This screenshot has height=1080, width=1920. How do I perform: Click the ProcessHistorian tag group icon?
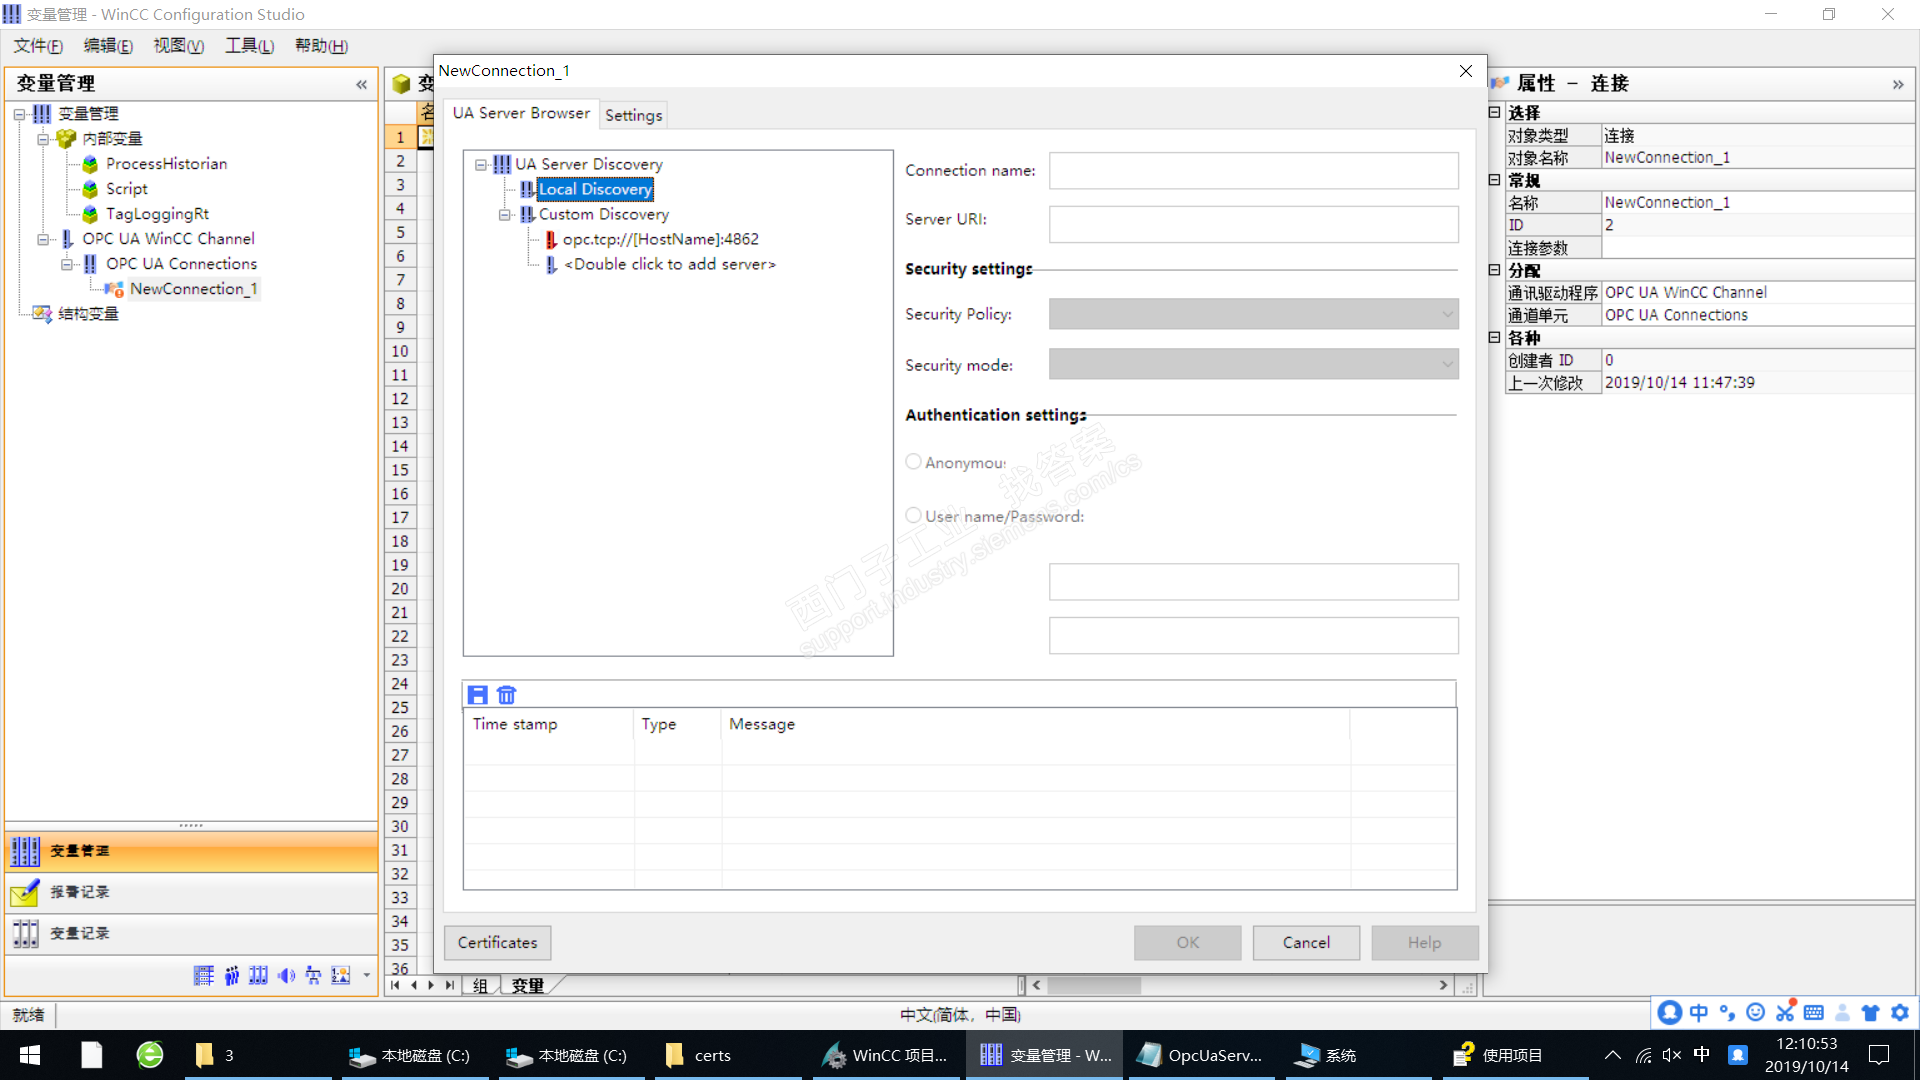click(90, 164)
